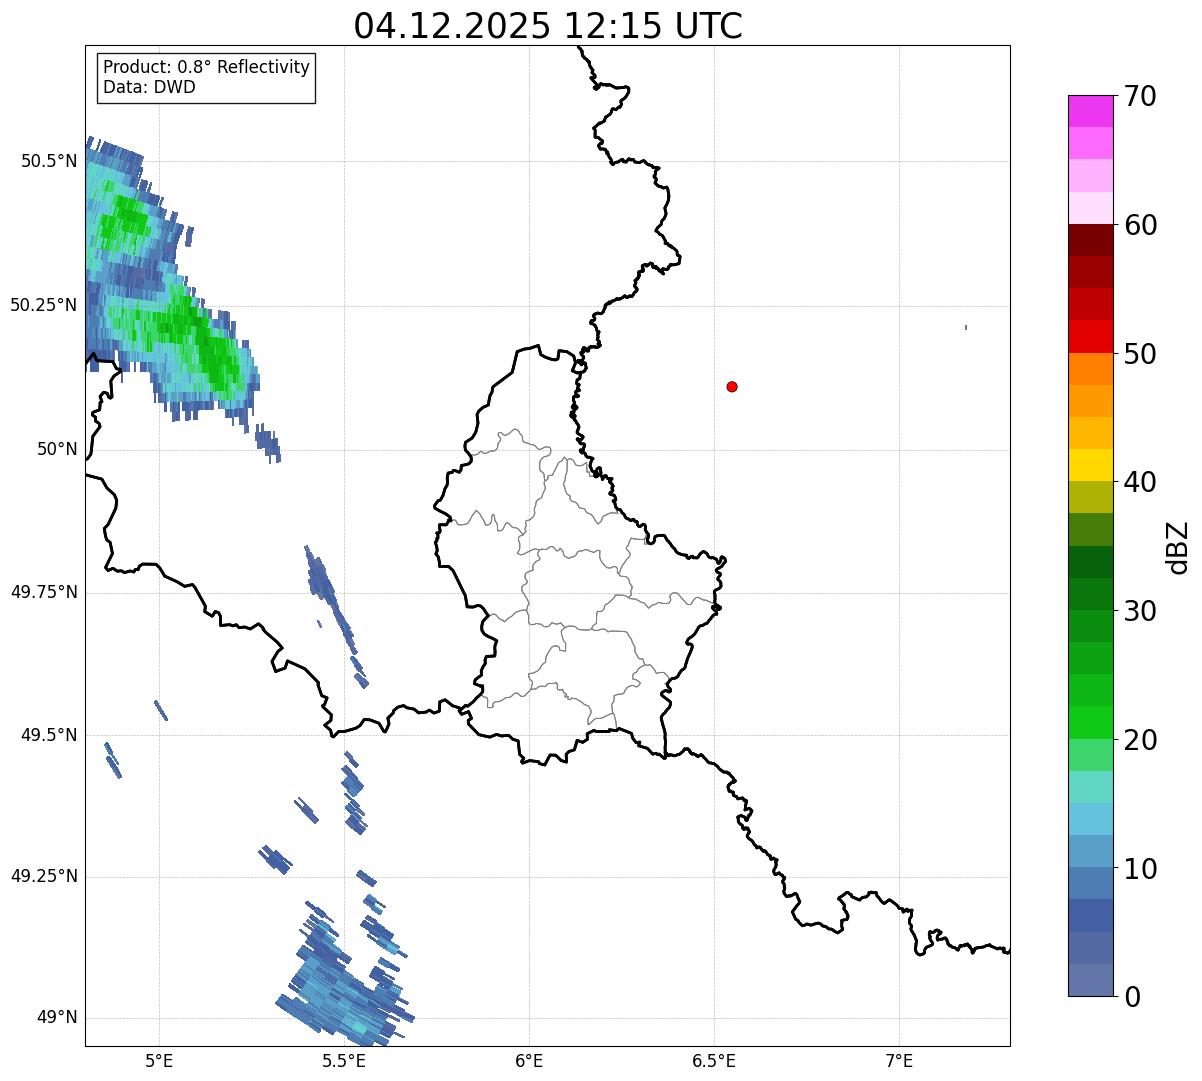Click the 50.5°N latitude label
This screenshot has width=1202, height=1081.
(x=49, y=161)
